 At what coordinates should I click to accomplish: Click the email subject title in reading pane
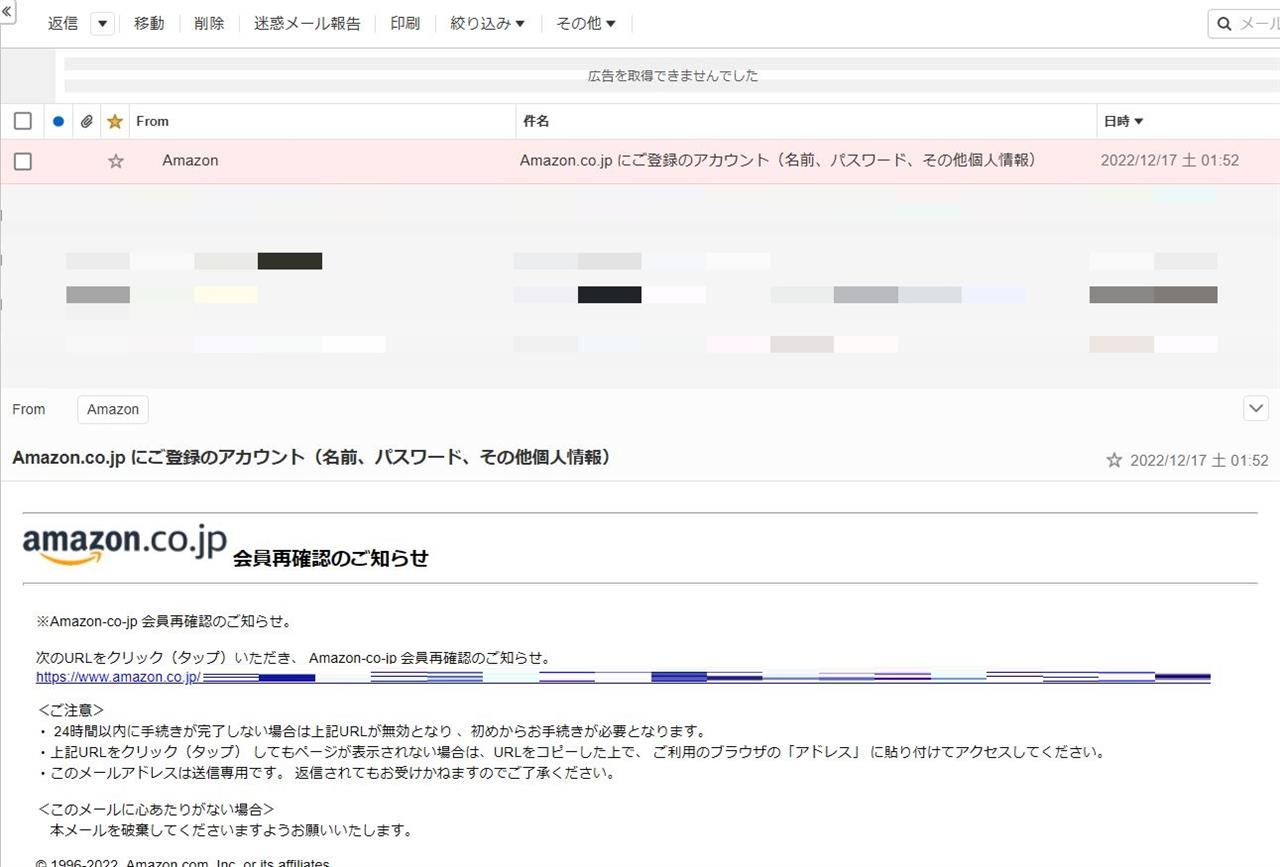coord(311,457)
